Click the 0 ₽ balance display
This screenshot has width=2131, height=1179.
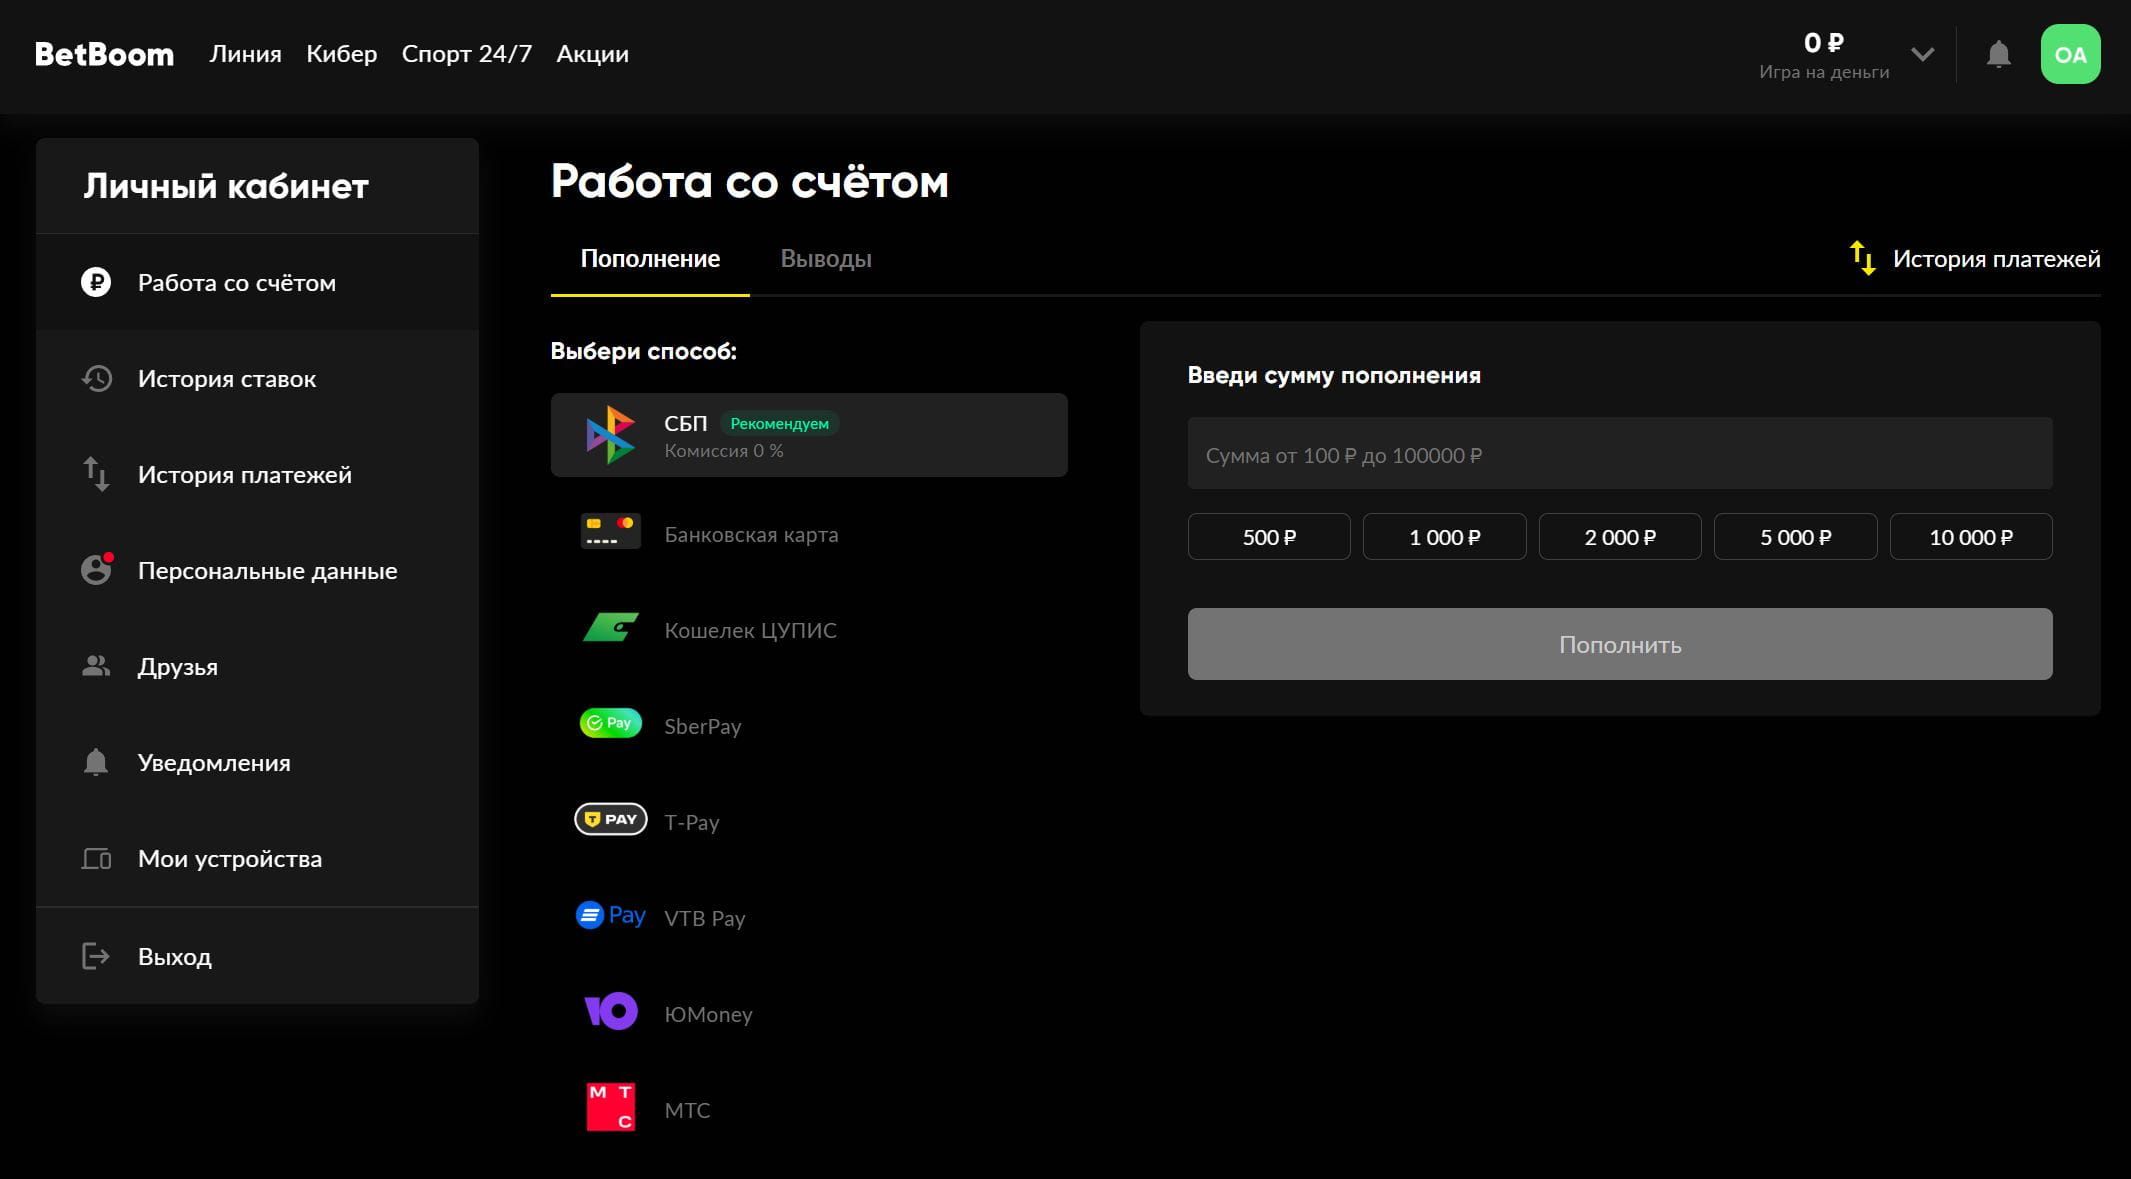[x=1824, y=43]
